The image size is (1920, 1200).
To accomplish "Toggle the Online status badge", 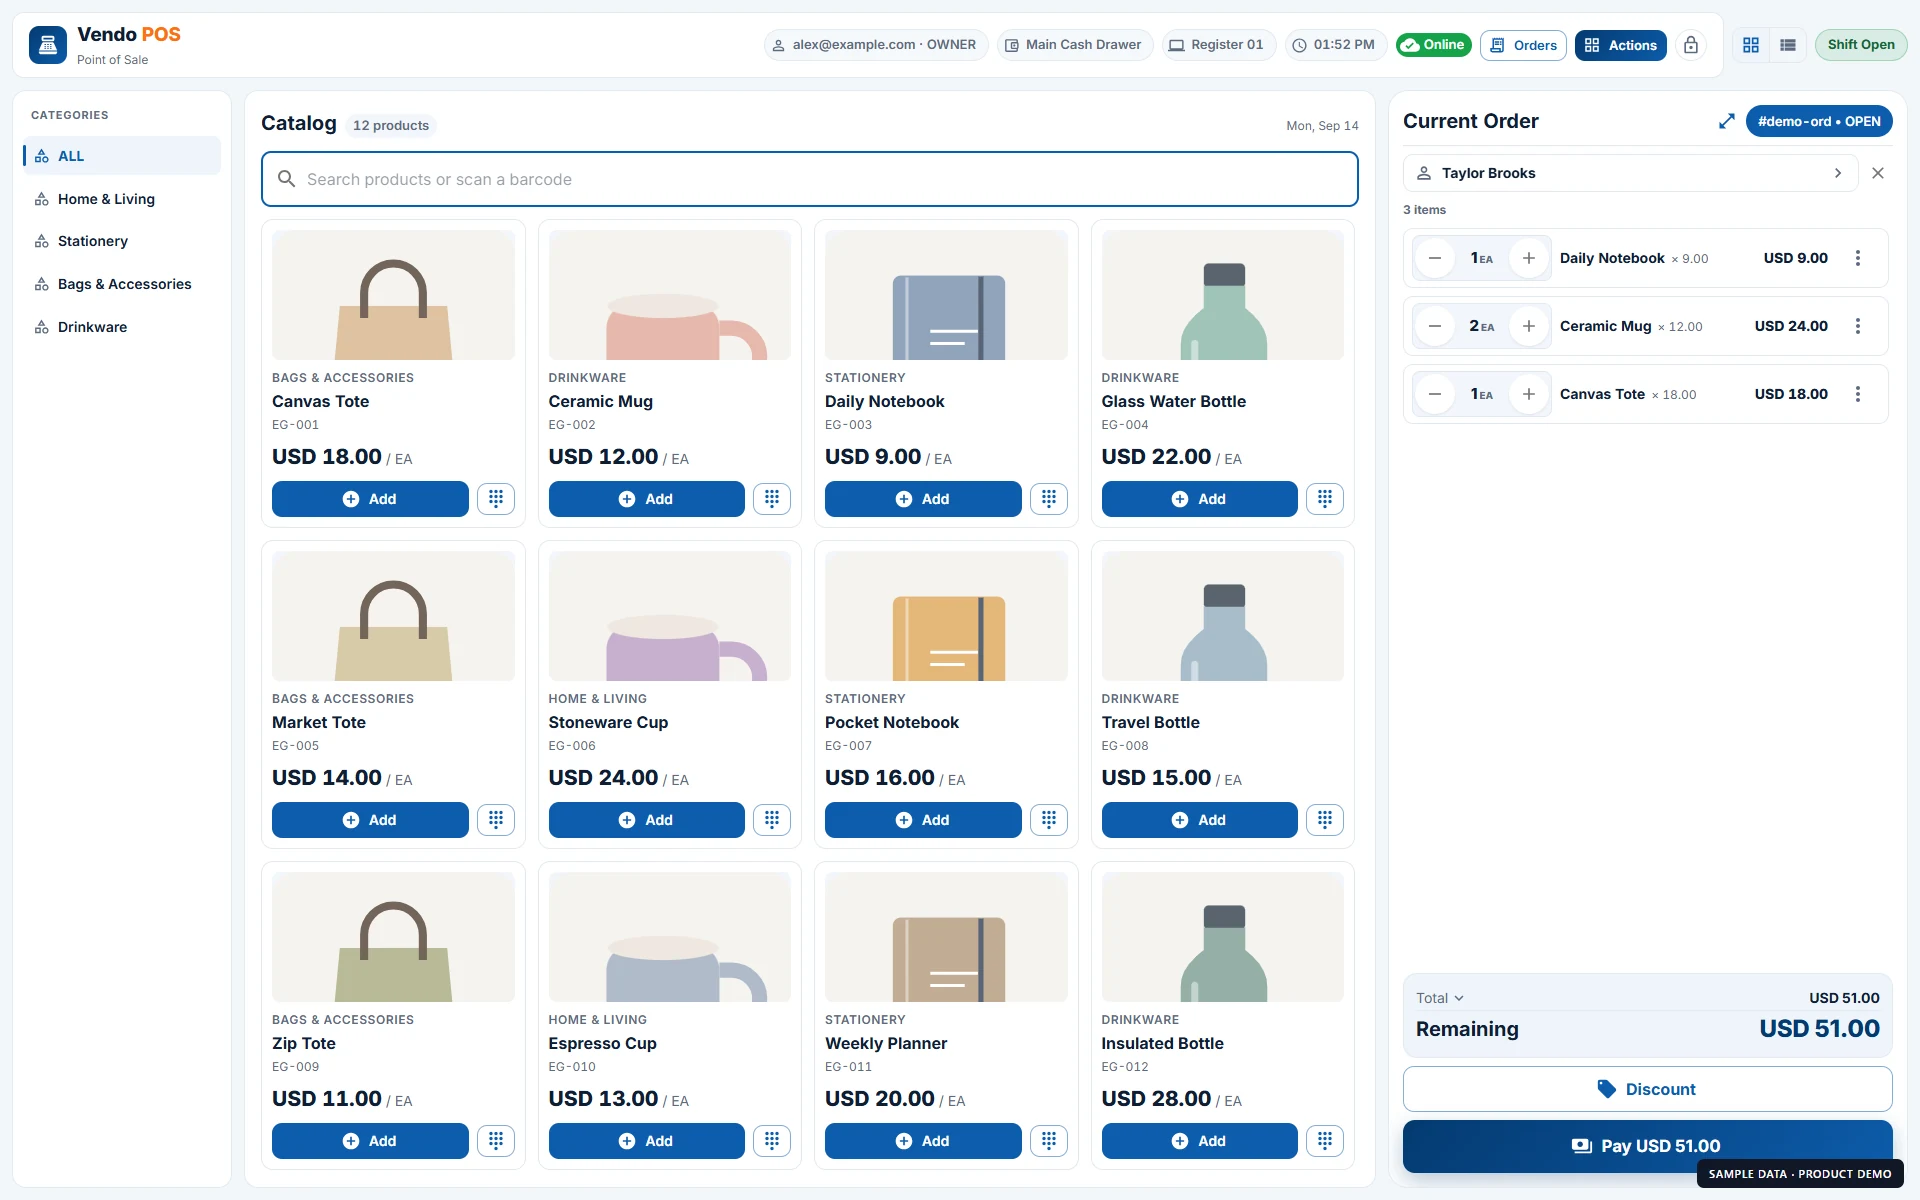I will (x=1434, y=45).
